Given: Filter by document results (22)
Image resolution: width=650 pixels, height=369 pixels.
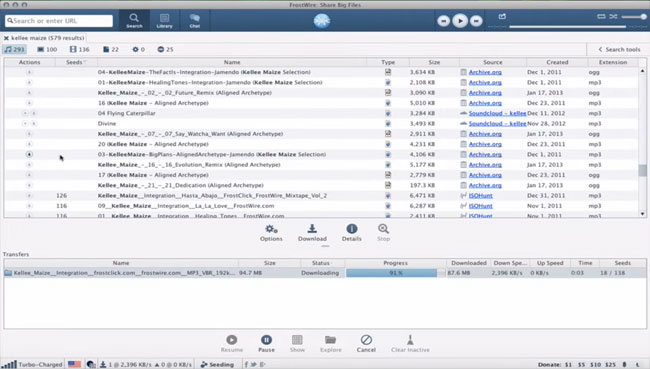Looking at the screenshot, I should pos(110,49).
